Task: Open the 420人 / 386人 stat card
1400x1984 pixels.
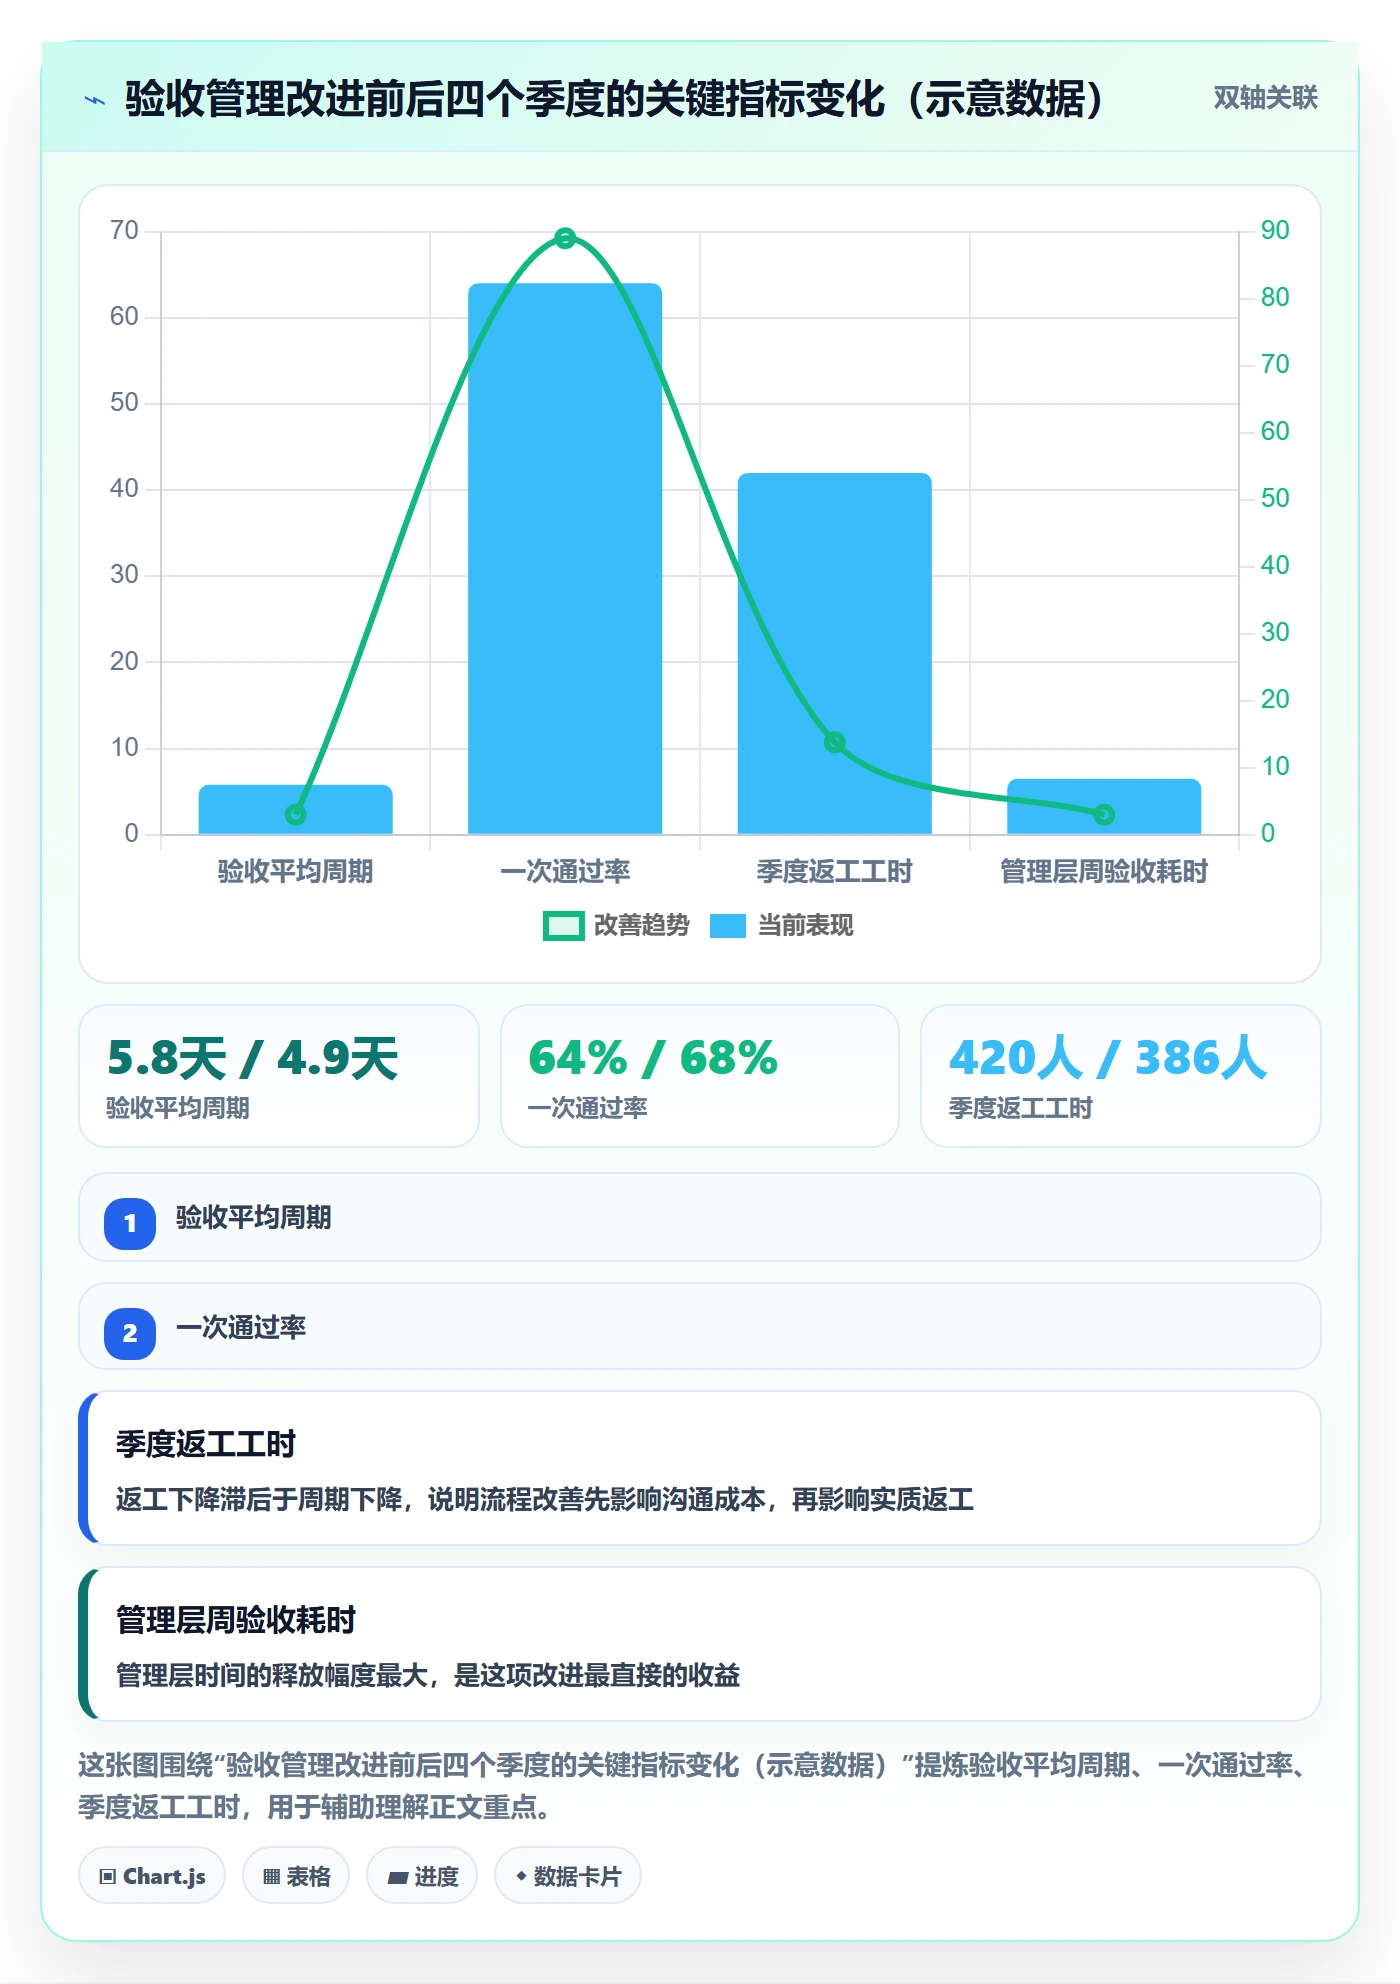Action: click(1121, 1076)
